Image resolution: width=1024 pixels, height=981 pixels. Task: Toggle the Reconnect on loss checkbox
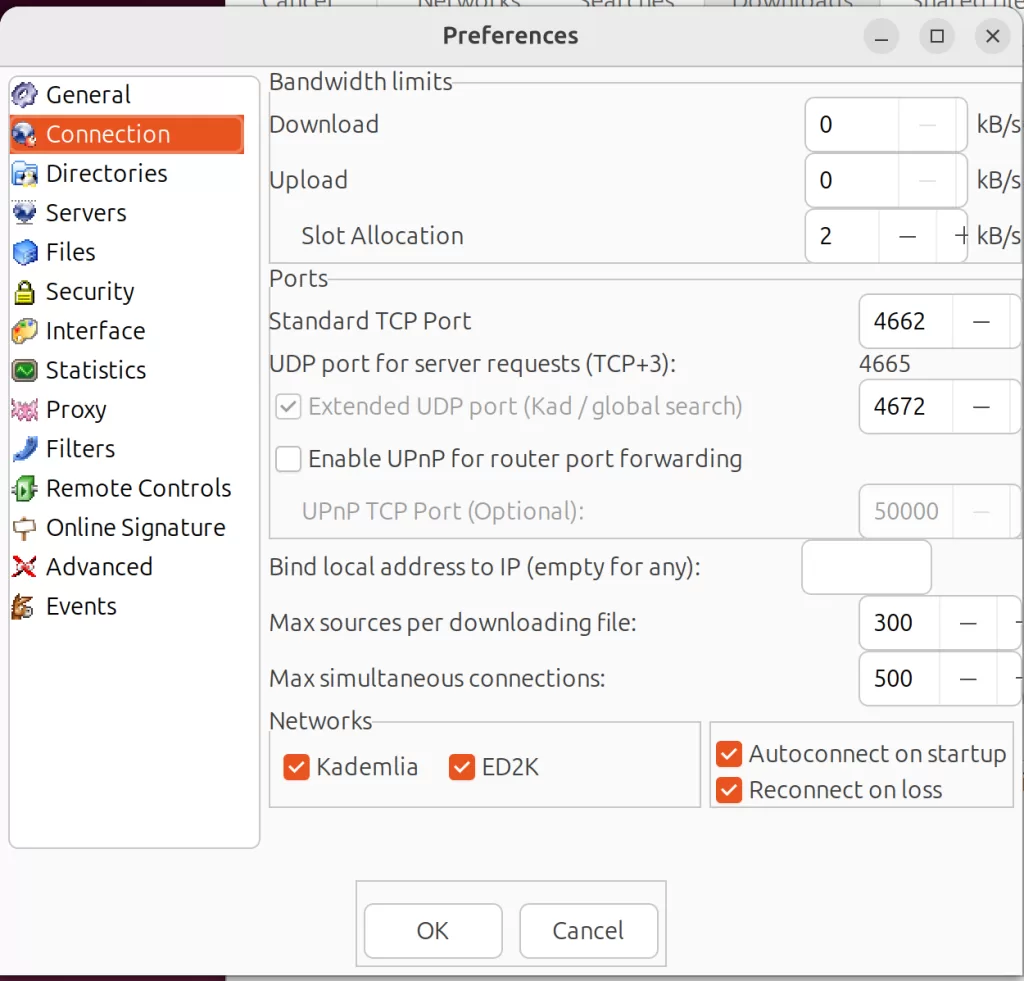729,790
